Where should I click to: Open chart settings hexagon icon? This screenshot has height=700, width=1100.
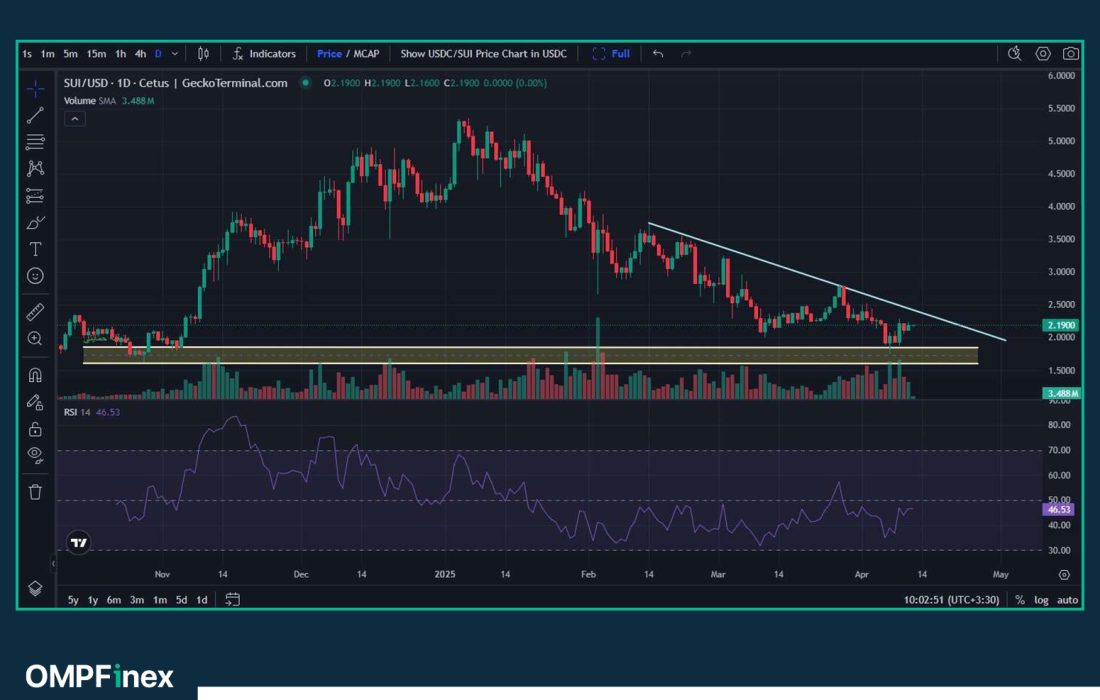1043,54
